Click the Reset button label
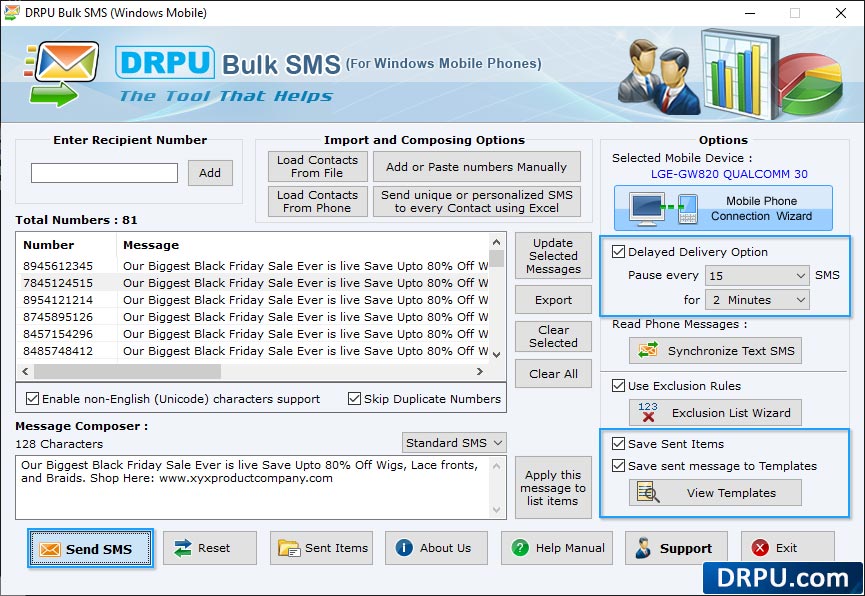Screen dimensions: 865x596 (x=214, y=548)
